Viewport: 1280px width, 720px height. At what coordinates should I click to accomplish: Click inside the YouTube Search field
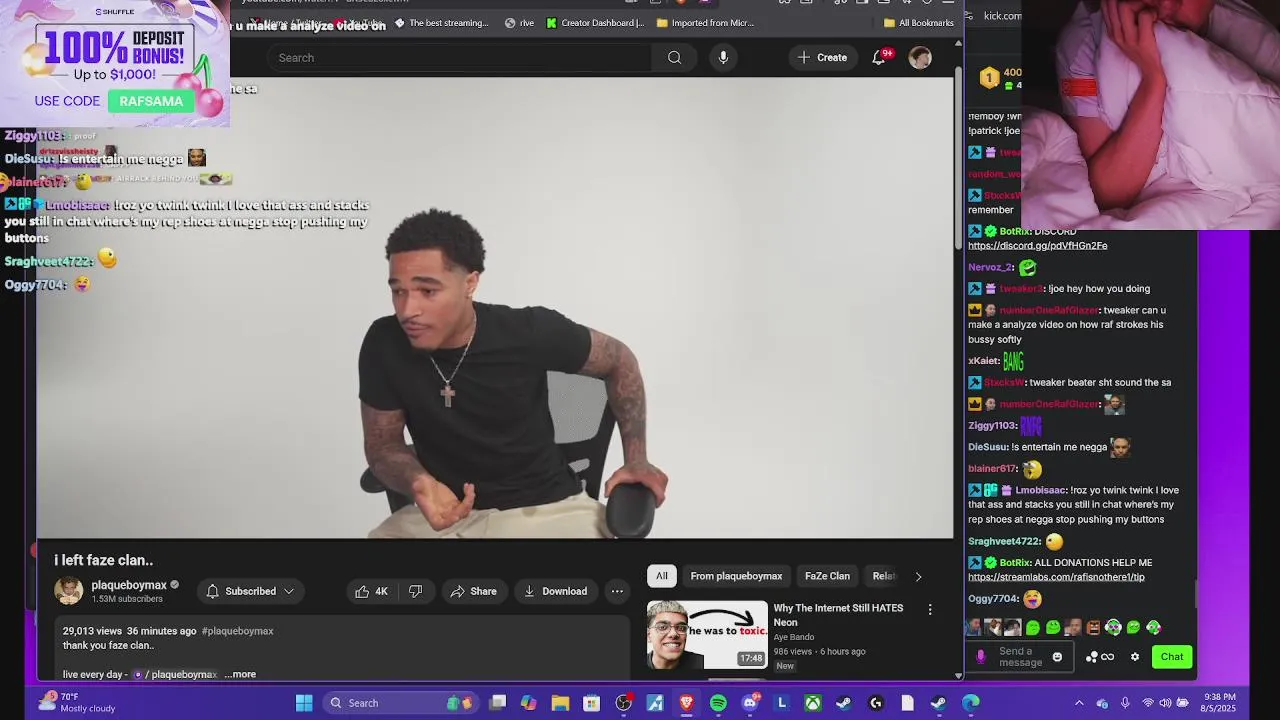click(460, 58)
